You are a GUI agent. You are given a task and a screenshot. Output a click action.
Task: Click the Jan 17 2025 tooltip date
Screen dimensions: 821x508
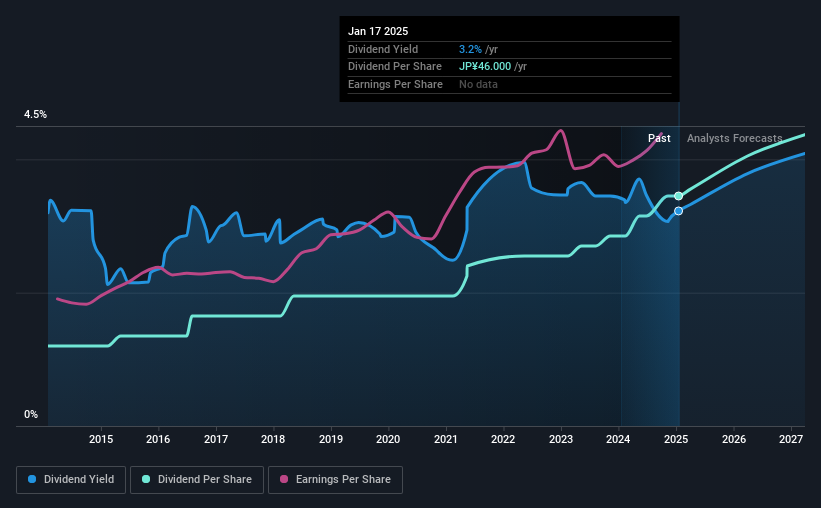pyautogui.click(x=378, y=31)
